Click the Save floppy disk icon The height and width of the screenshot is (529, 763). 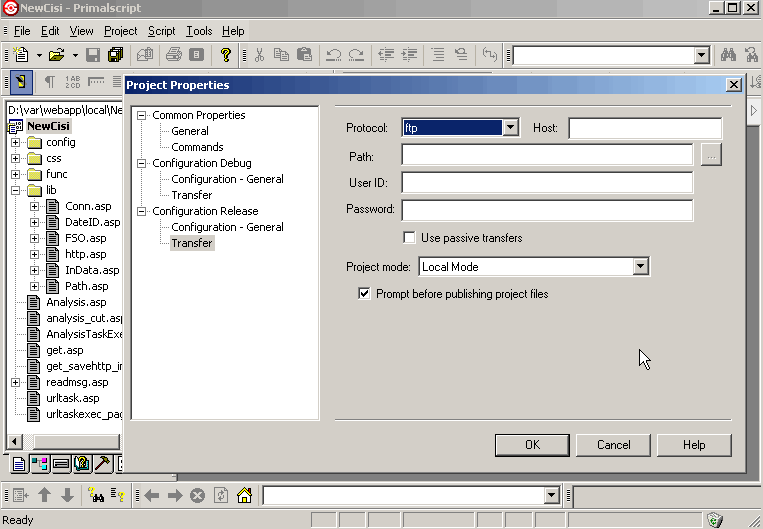click(93, 55)
